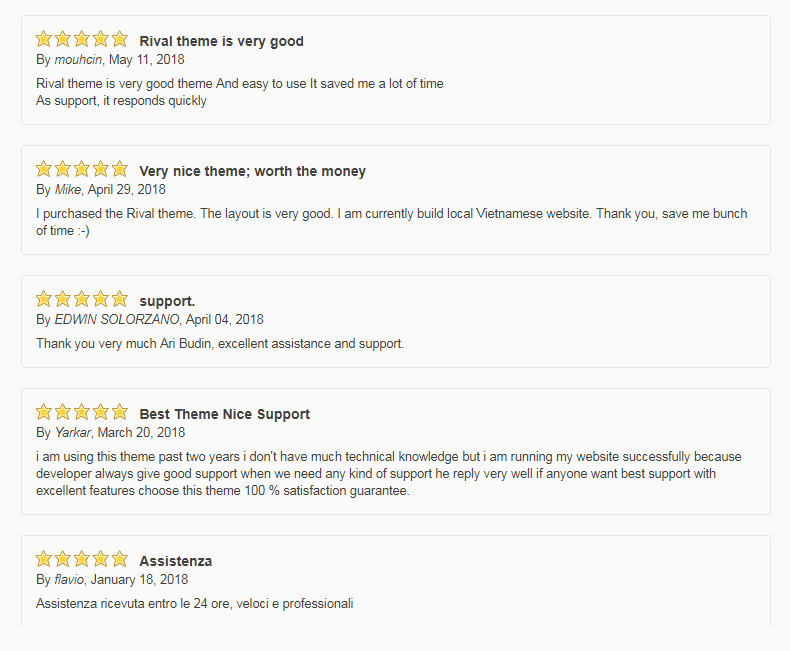Click the March 20, 2018 review date

point(141,432)
